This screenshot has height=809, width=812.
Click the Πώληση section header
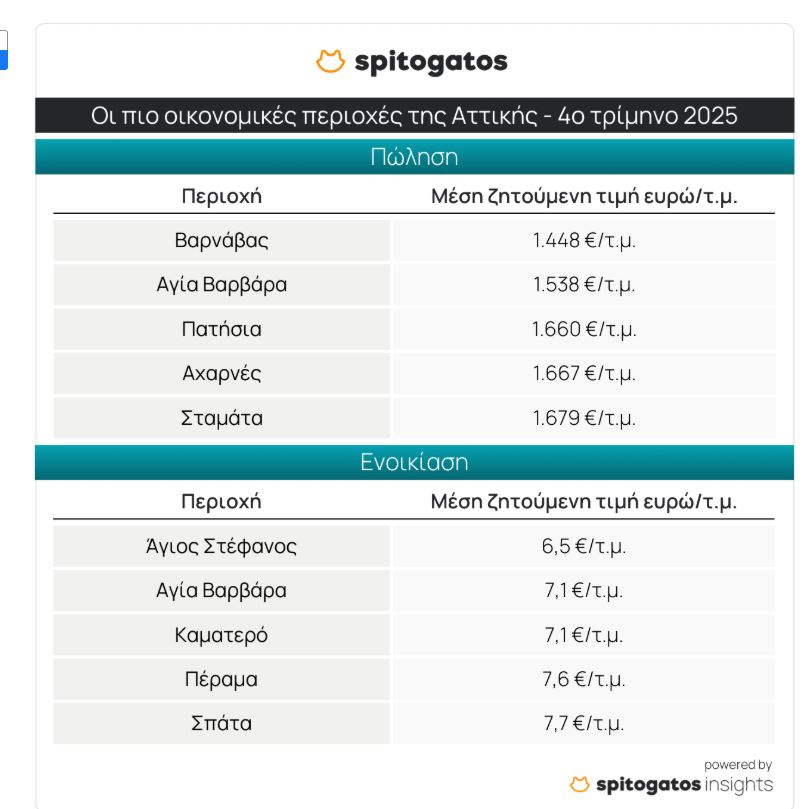coord(414,157)
